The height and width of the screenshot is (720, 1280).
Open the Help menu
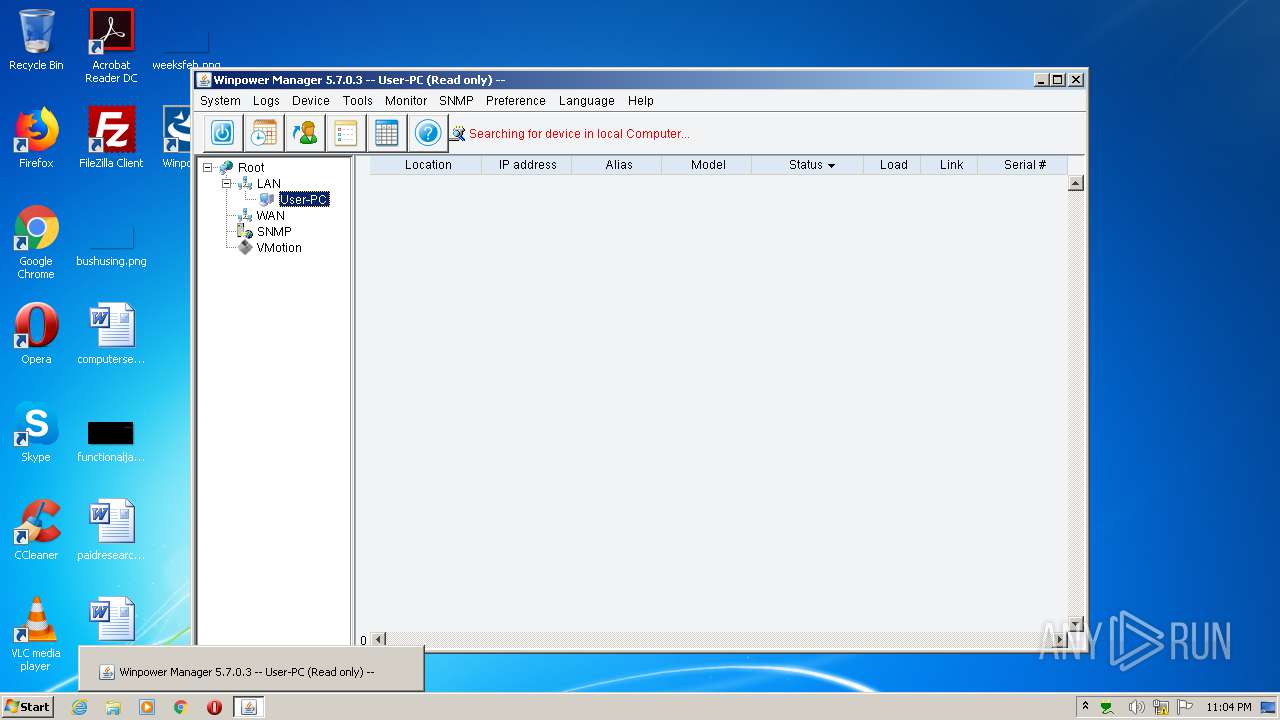click(x=641, y=101)
